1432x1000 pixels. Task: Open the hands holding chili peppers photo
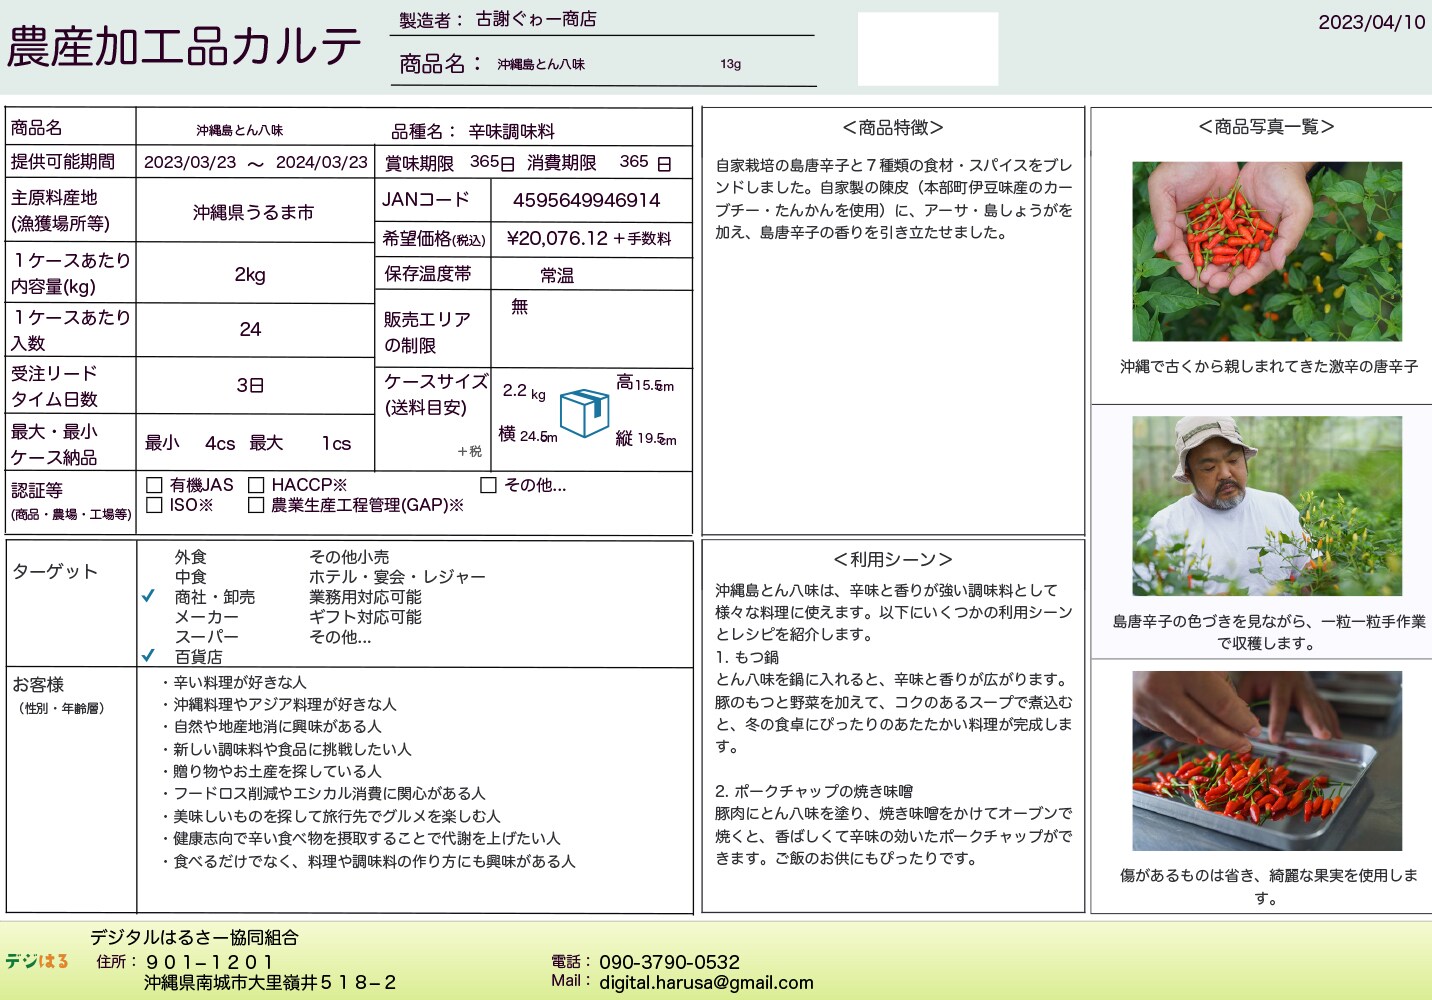pos(1266,251)
